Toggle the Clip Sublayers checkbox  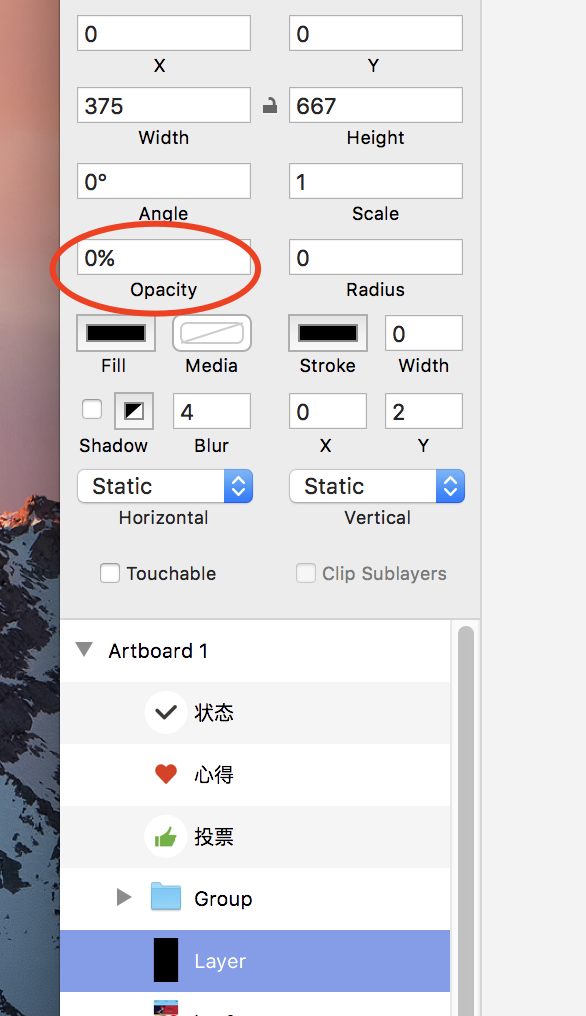[305, 573]
